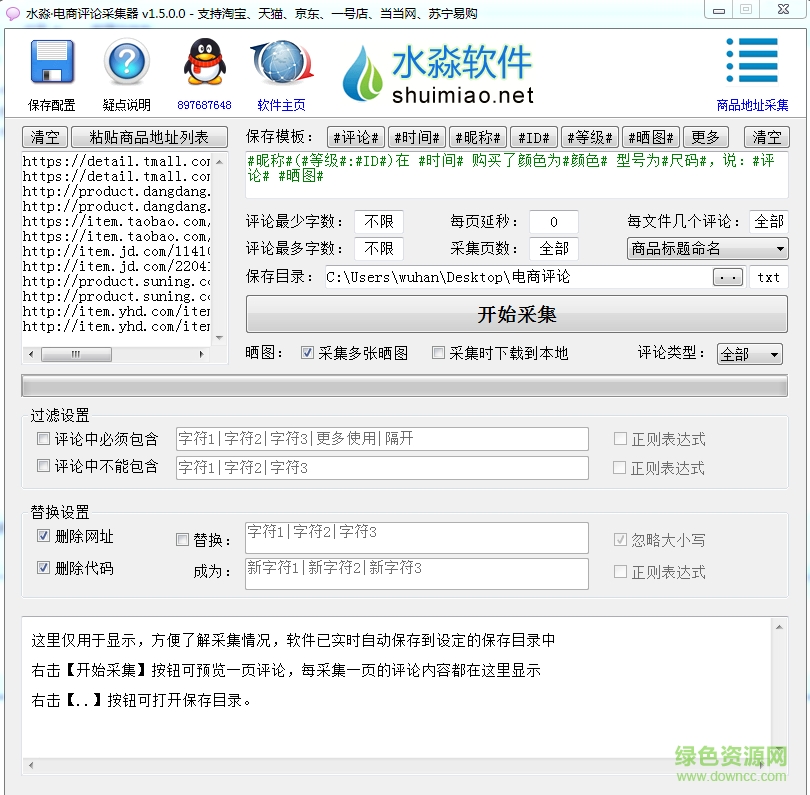Enable 采集时下载到本地 option
The image size is (810, 795).
pos(436,353)
